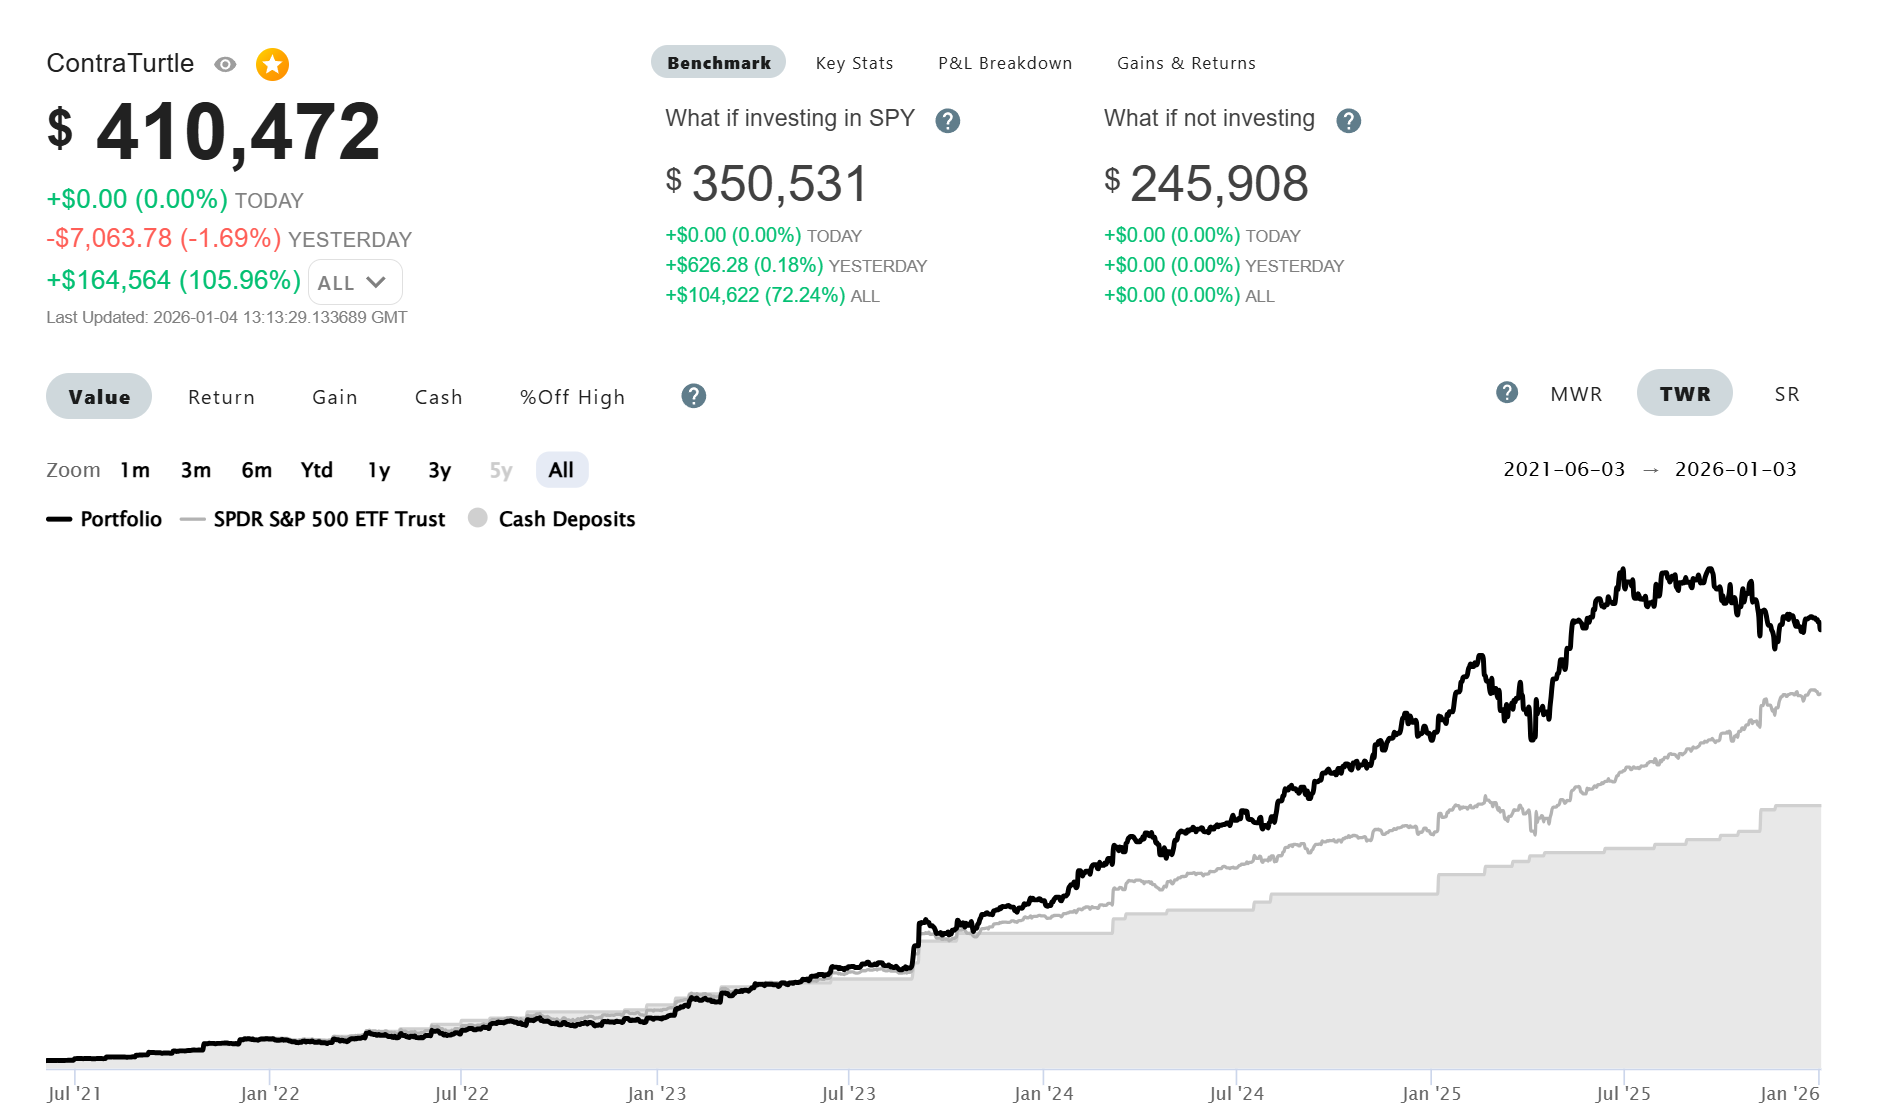Image resolution: width=1882 pixels, height=1120 pixels.
Task: Set chart zoom to 3y
Action: pyautogui.click(x=439, y=470)
